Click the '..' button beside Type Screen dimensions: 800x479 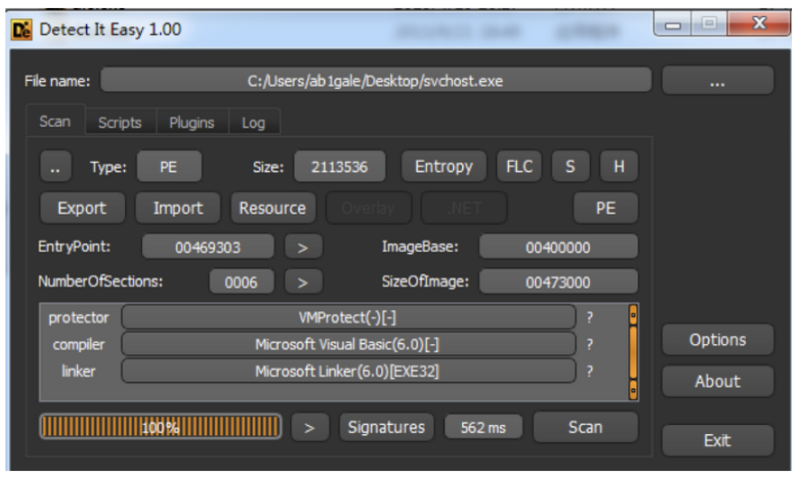pos(56,167)
